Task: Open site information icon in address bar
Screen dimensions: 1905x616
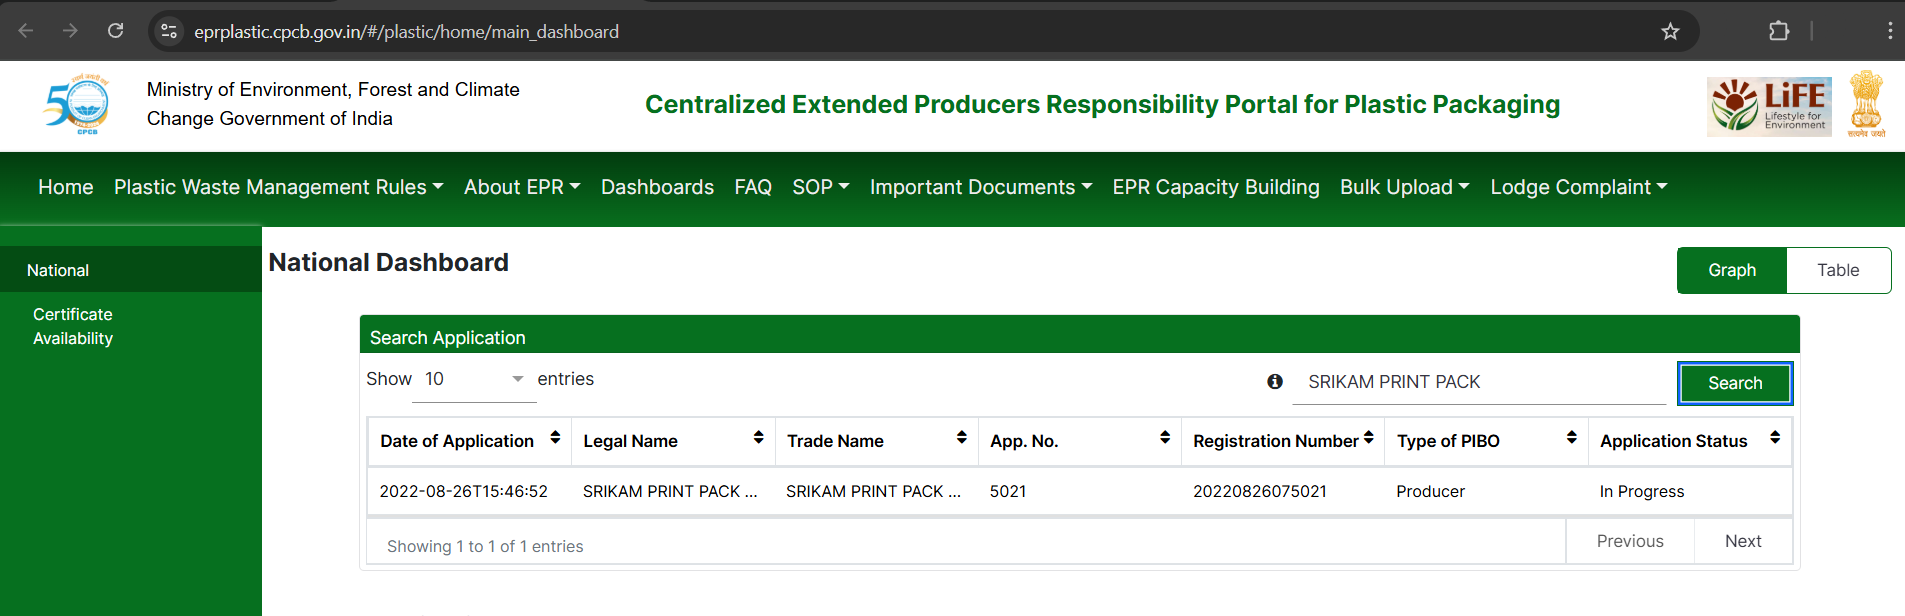Action: click(x=169, y=31)
